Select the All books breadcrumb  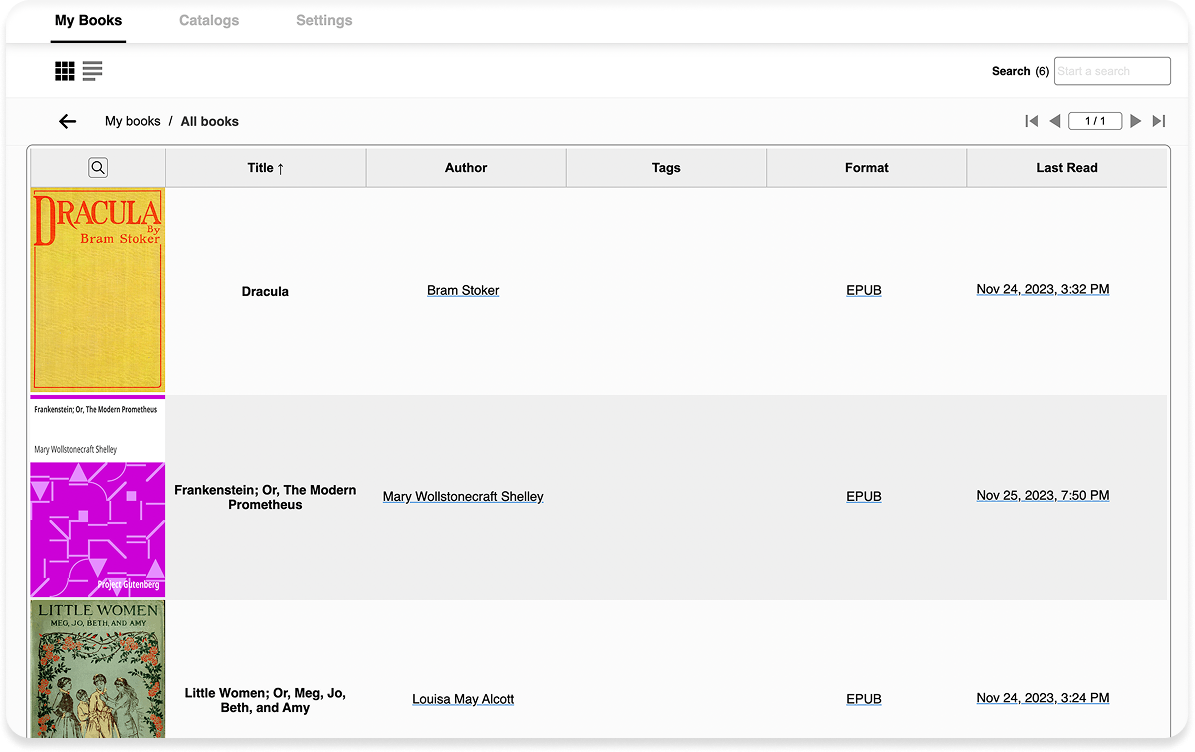click(210, 121)
